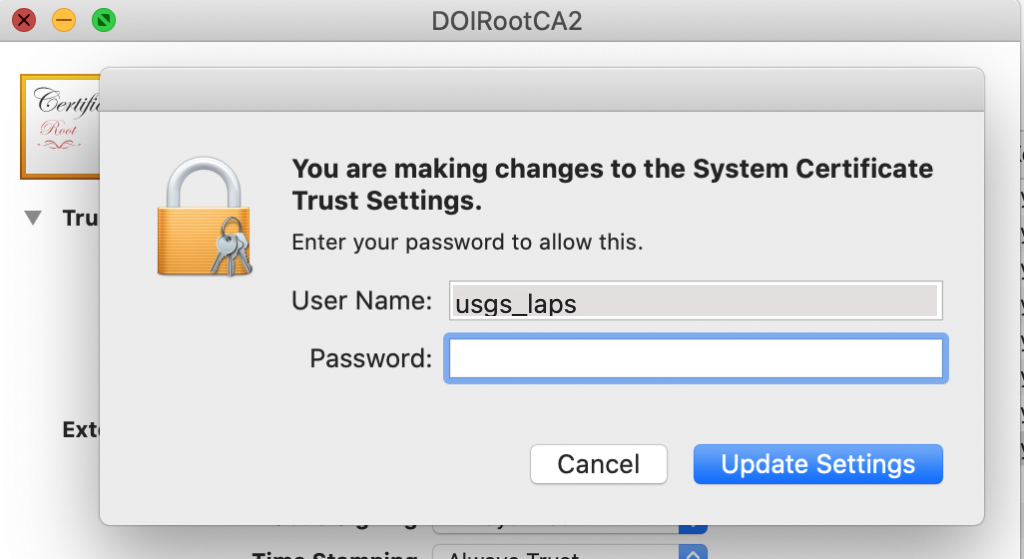Click the Ext section label behind dialog
This screenshot has width=1024, height=559.
pyautogui.click(x=80, y=430)
